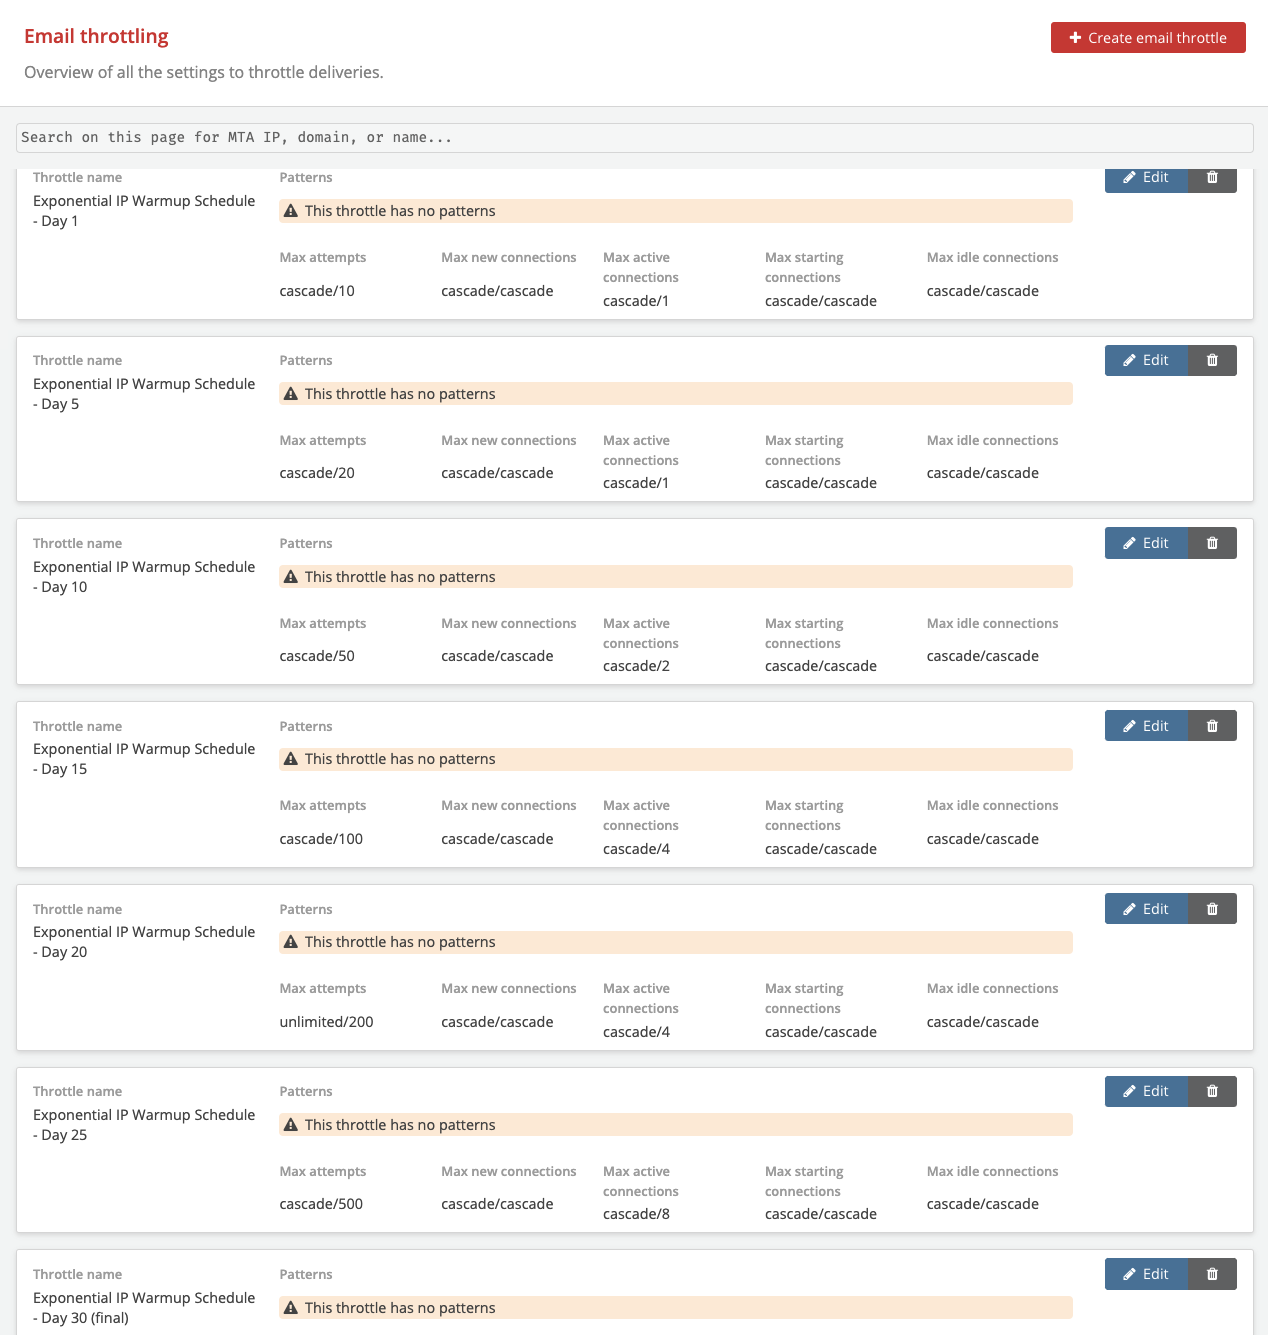Click the trash icon for Day 25 throttle
The height and width of the screenshot is (1335, 1268).
tap(1211, 1091)
